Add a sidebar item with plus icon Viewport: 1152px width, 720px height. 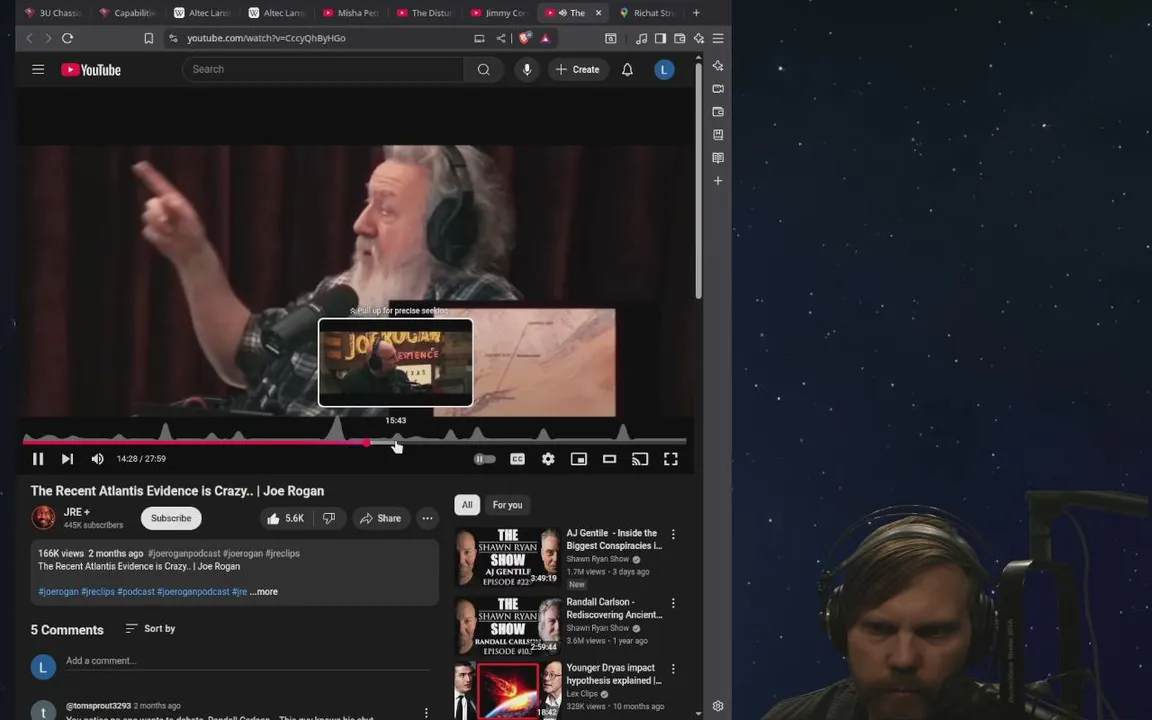[x=718, y=181]
